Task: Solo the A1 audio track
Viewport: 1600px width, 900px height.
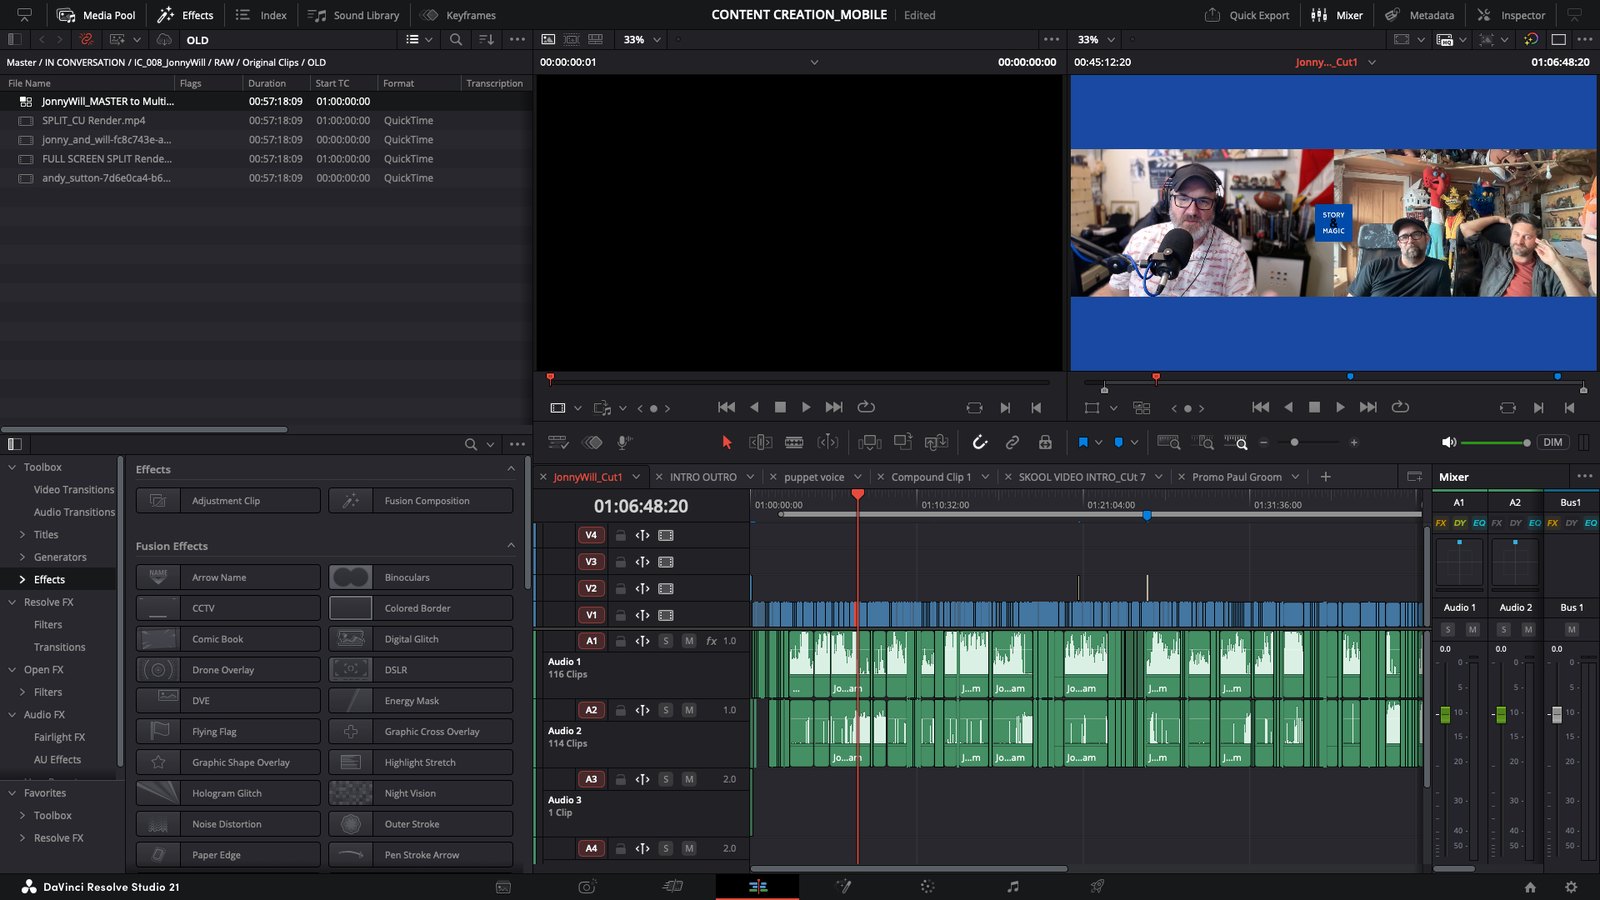Action: (x=666, y=641)
